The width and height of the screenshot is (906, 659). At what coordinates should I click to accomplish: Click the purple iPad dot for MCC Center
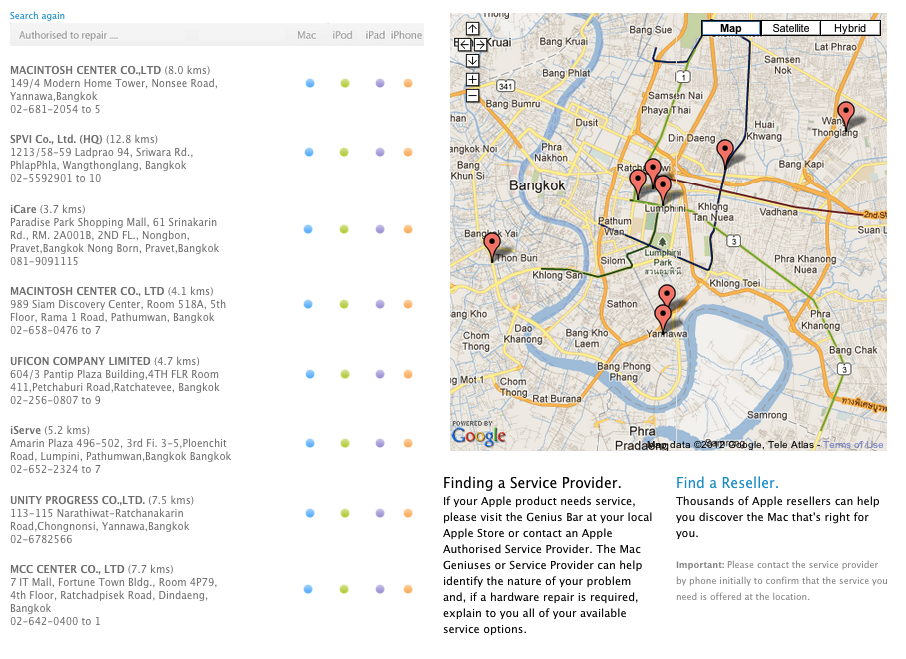pyautogui.click(x=380, y=589)
